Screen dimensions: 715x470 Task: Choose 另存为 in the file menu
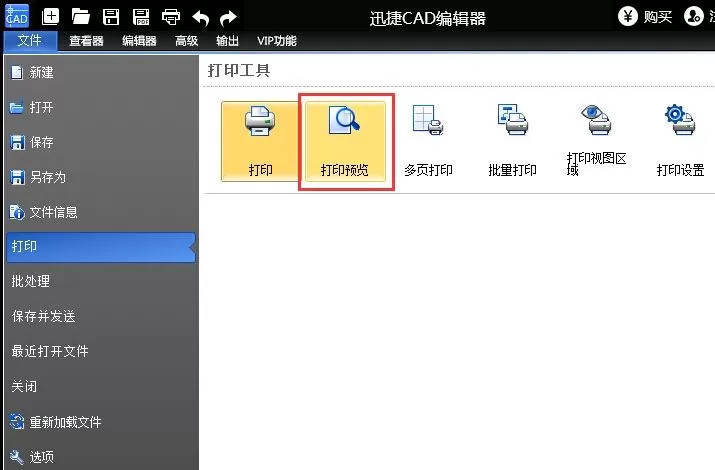click(x=101, y=177)
